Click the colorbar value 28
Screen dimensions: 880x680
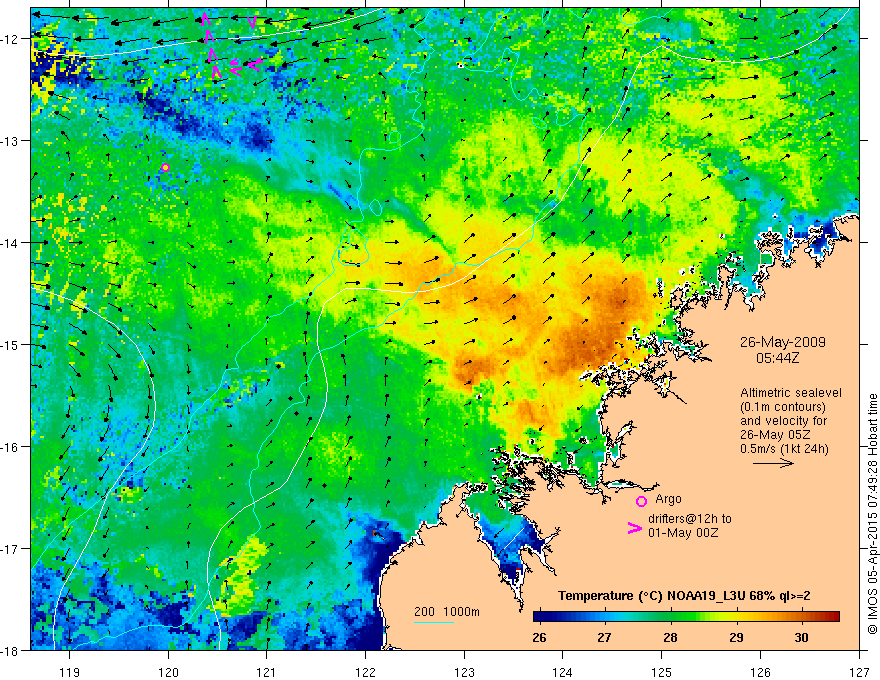(670, 637)
